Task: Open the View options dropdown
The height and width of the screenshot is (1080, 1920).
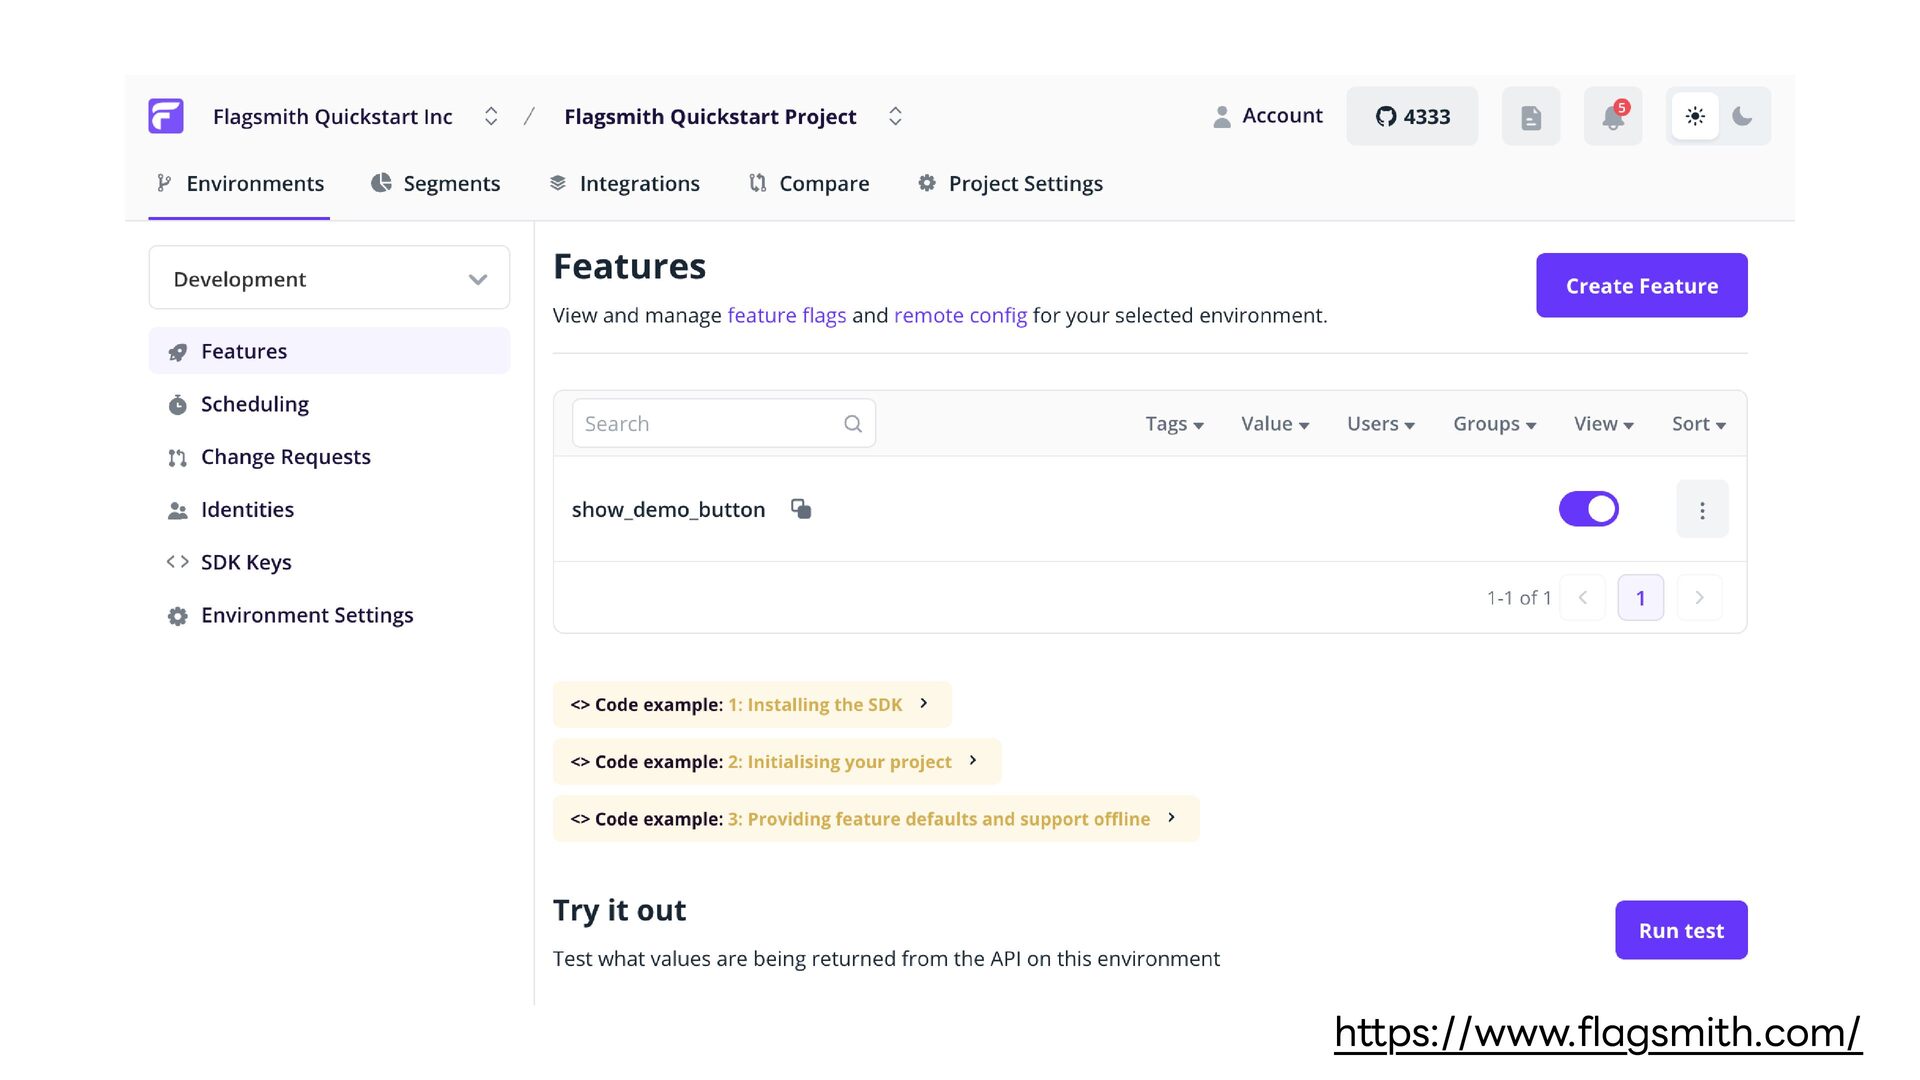Action: (x=1604, y=424)
